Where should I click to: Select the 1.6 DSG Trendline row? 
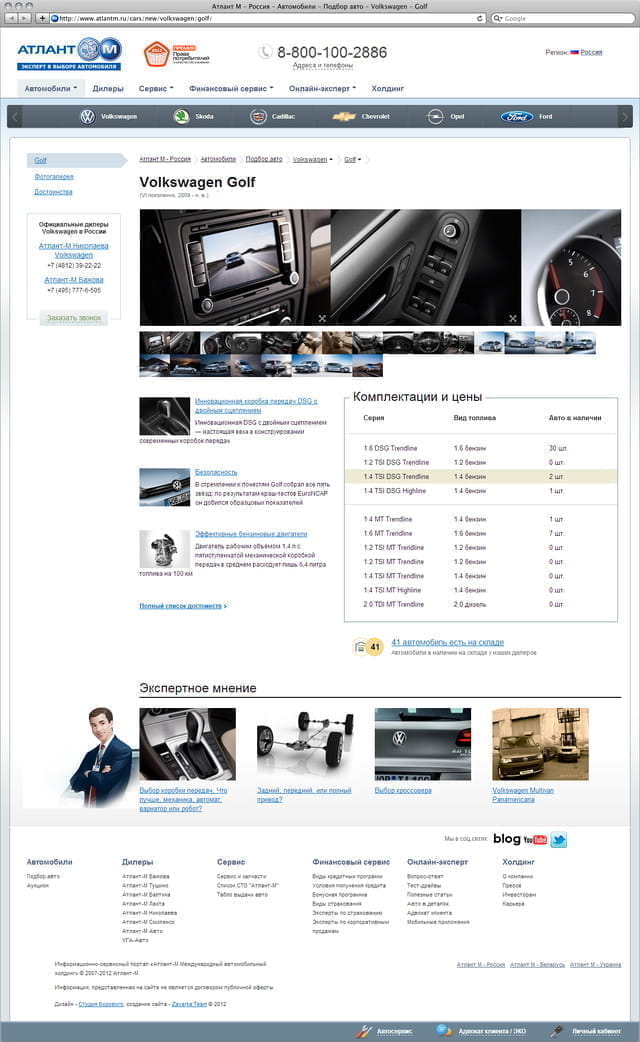480,448
